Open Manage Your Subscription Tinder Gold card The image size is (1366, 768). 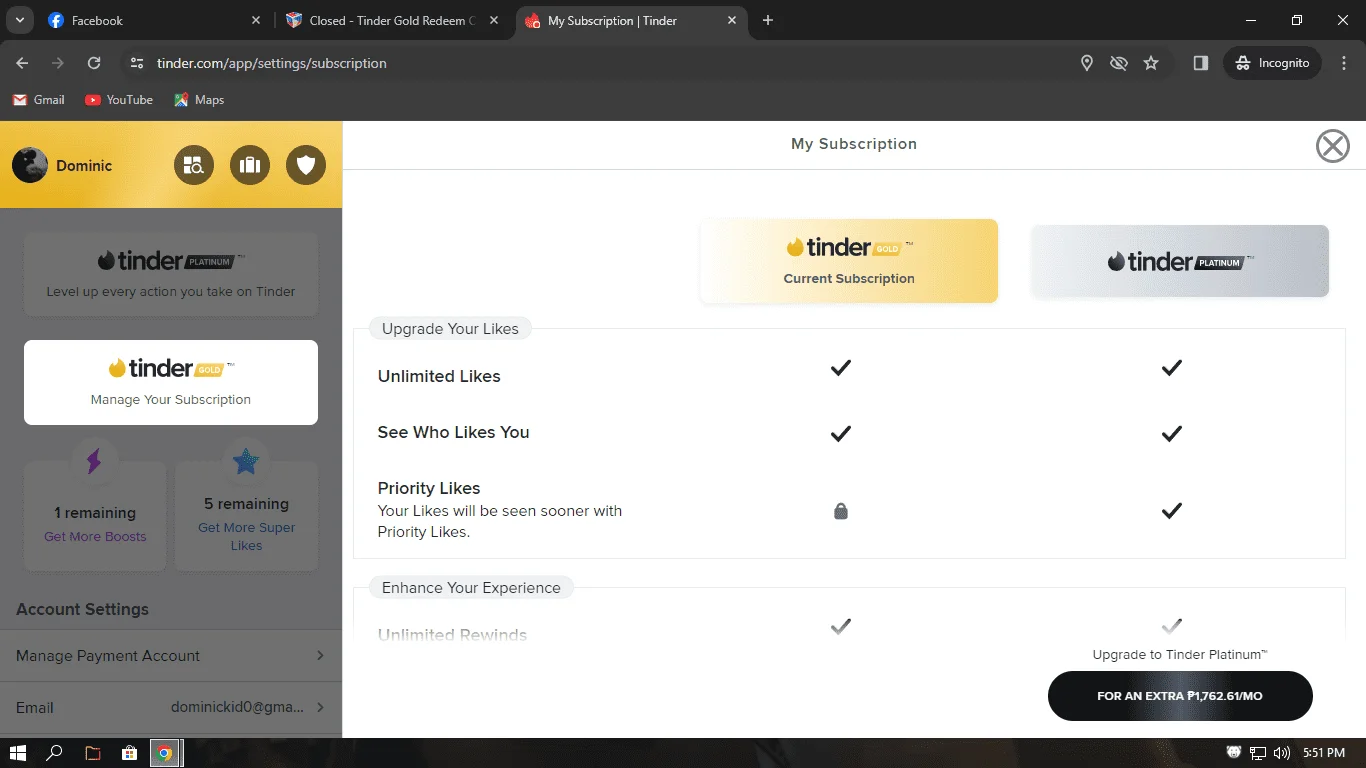click(x=171, y=382)
